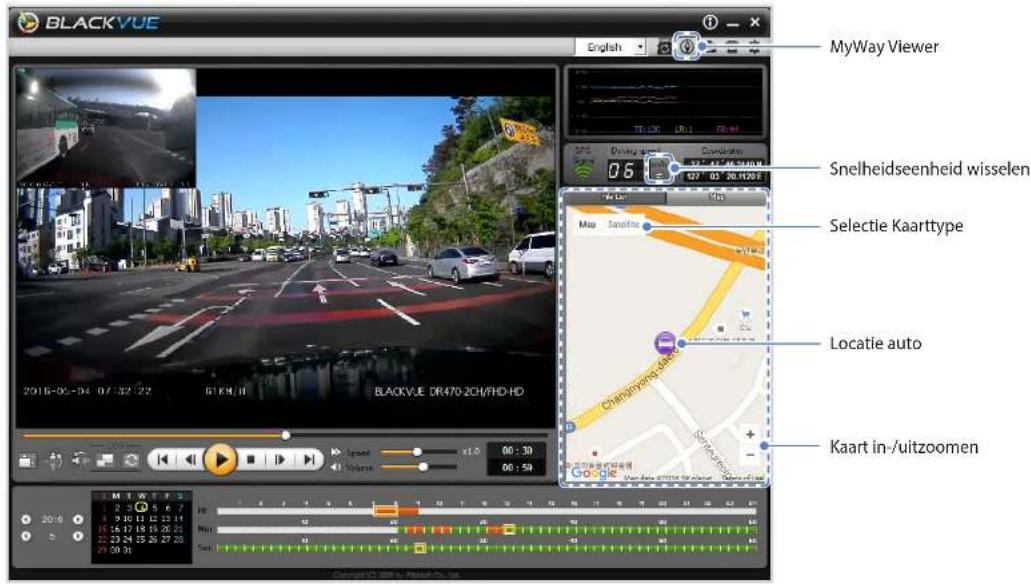Open the MyWay Viewer compass icon
The width and height of the screenshot is (1031, 584).
(x=686, y=47)
